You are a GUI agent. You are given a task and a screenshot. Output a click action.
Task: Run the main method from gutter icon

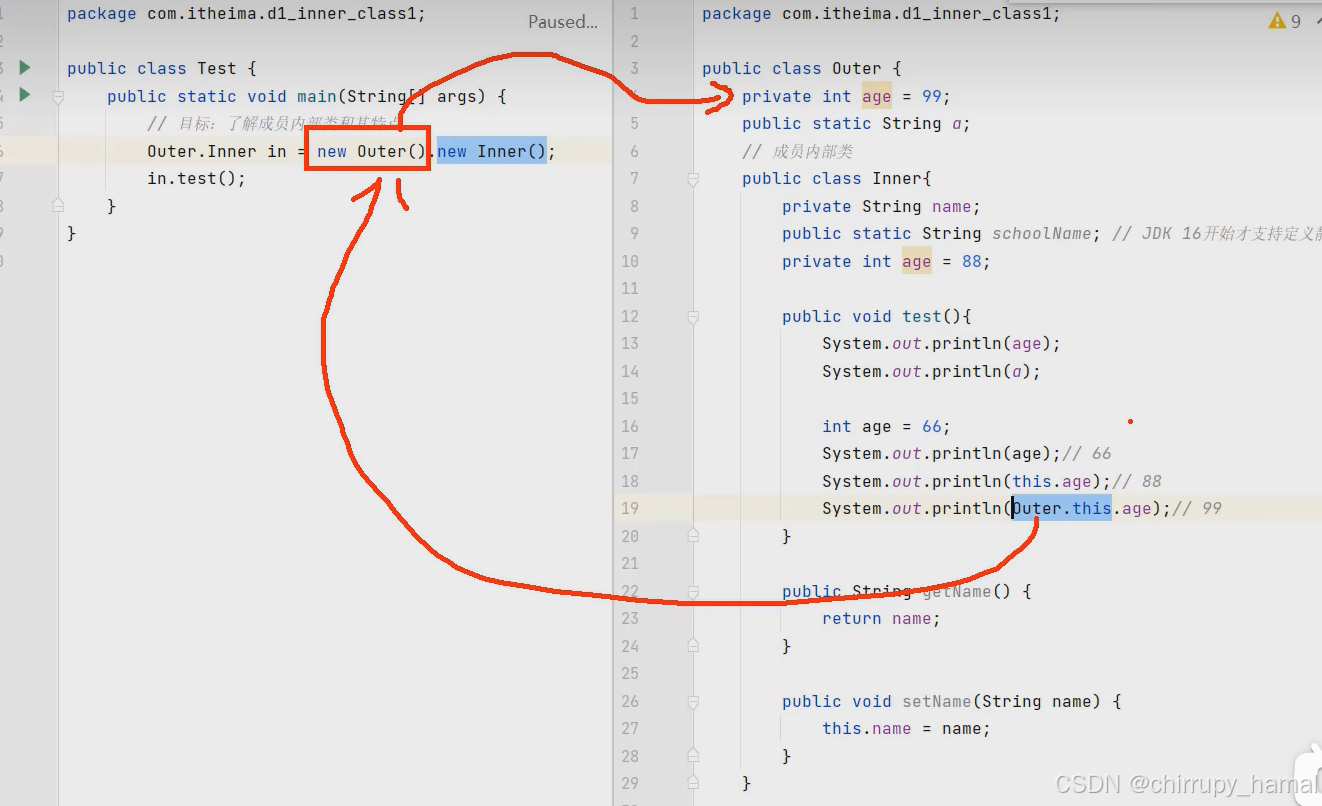point(25,96)
